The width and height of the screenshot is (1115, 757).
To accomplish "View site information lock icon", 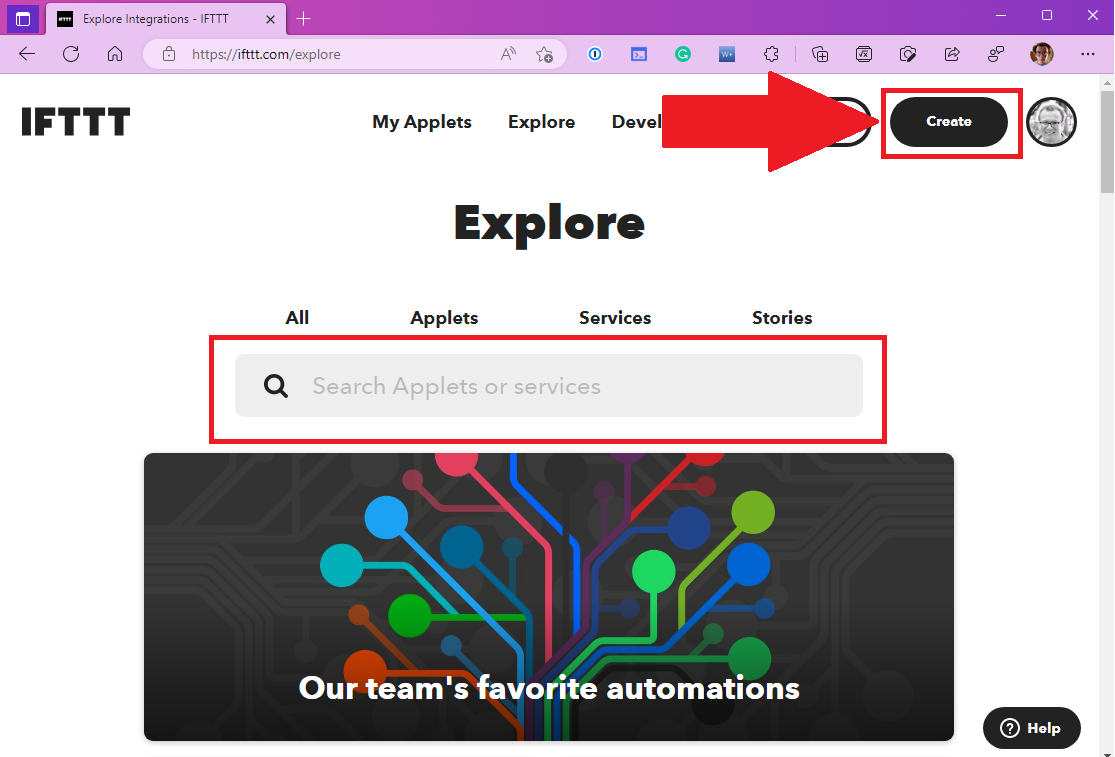I will click(x=169, y=54).
